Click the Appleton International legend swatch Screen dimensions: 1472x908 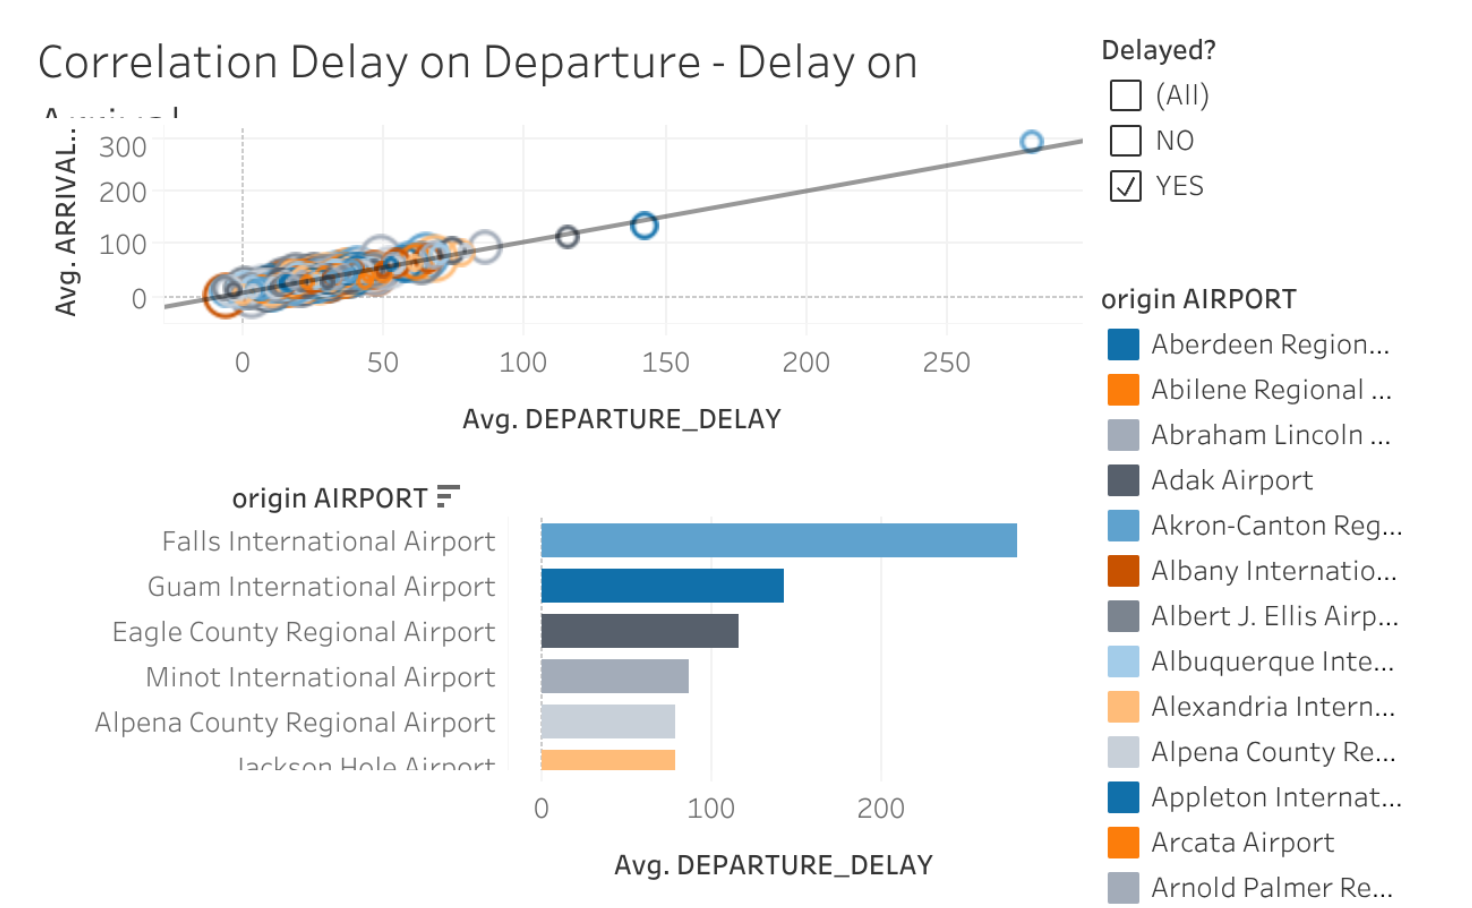1122,797
